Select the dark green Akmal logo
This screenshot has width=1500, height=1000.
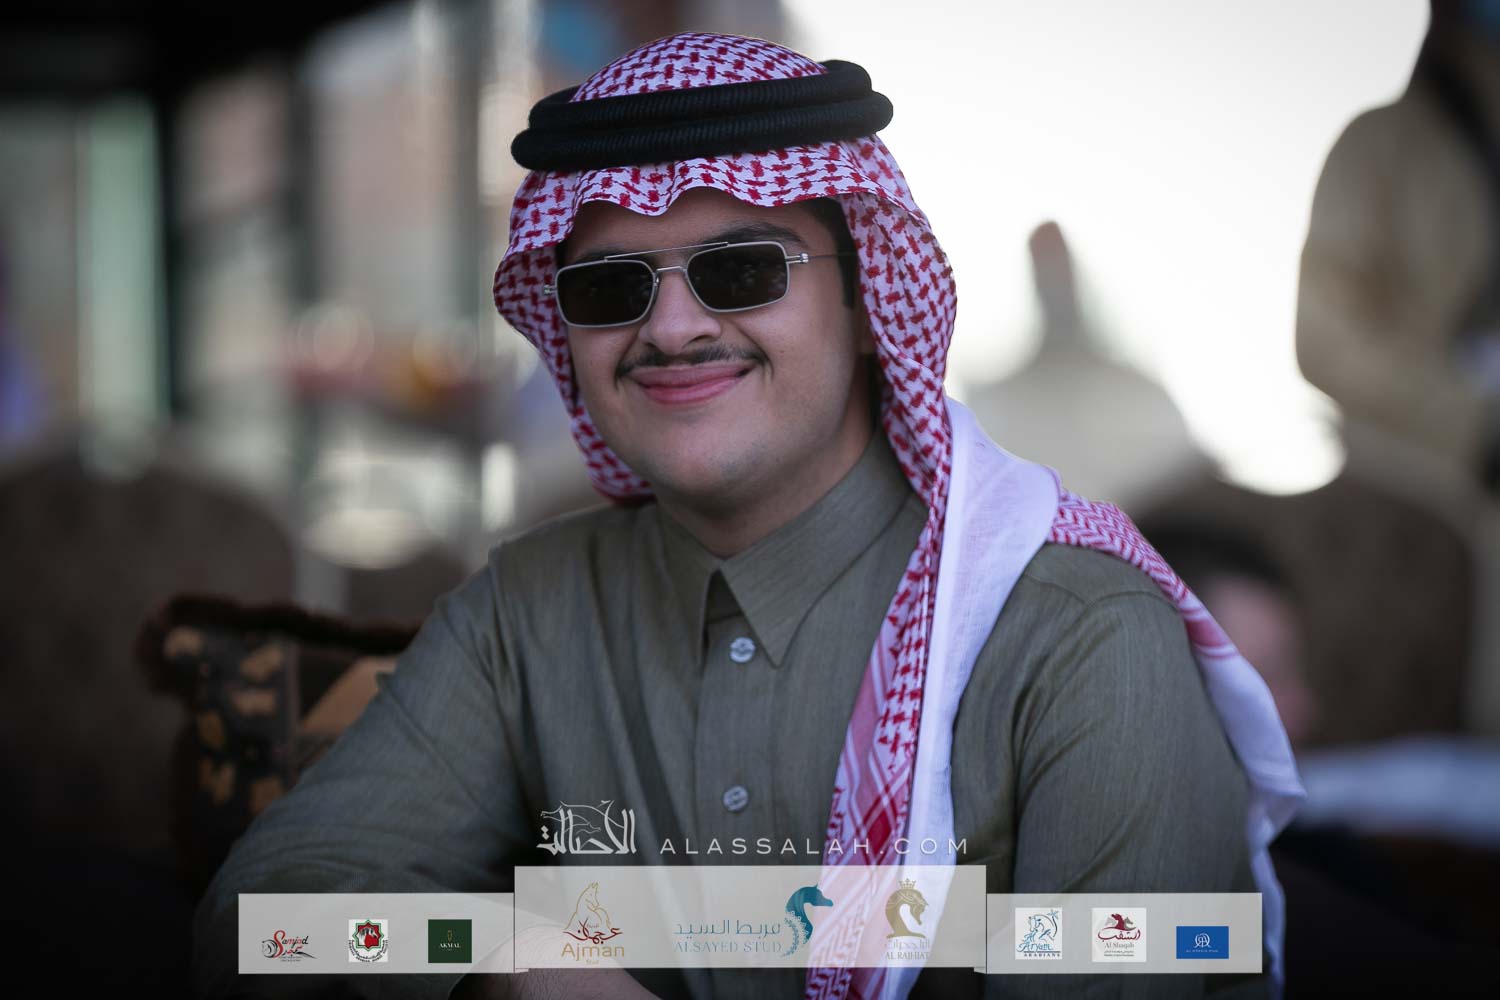[x=450, y=941]
